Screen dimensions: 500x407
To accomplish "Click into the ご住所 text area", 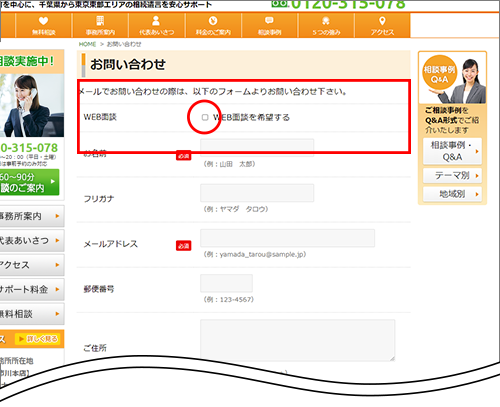I will [298, 340].
